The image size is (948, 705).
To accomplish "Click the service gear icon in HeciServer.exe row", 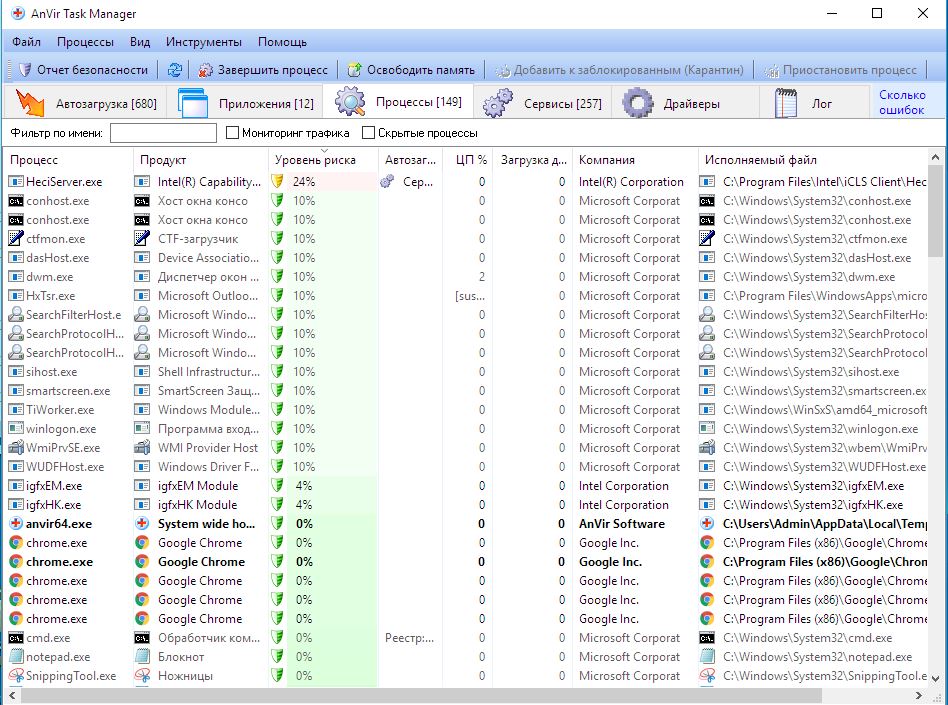I will [x=388, y=181].
